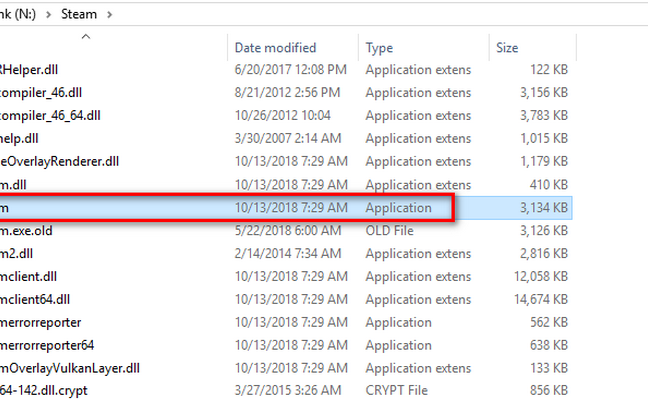Select the merrorreporter application
The image size is (648, 400).
[40, 322]
